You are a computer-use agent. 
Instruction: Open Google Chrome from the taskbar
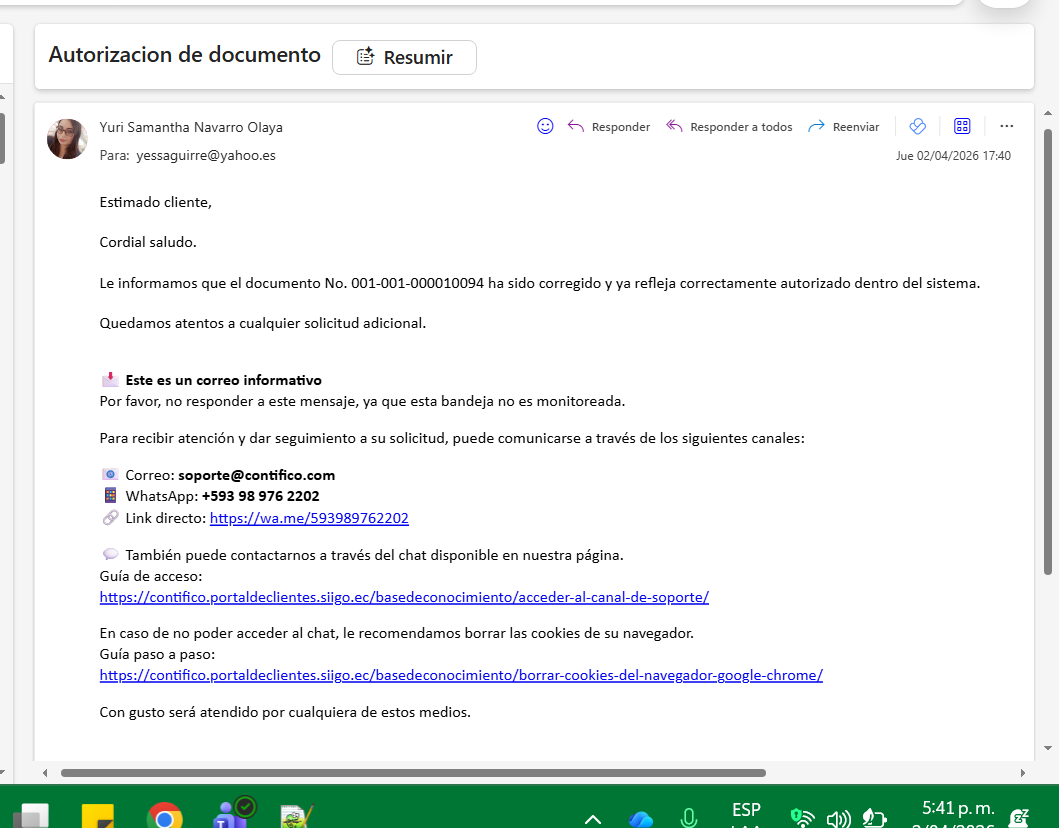tap(164, 815)
